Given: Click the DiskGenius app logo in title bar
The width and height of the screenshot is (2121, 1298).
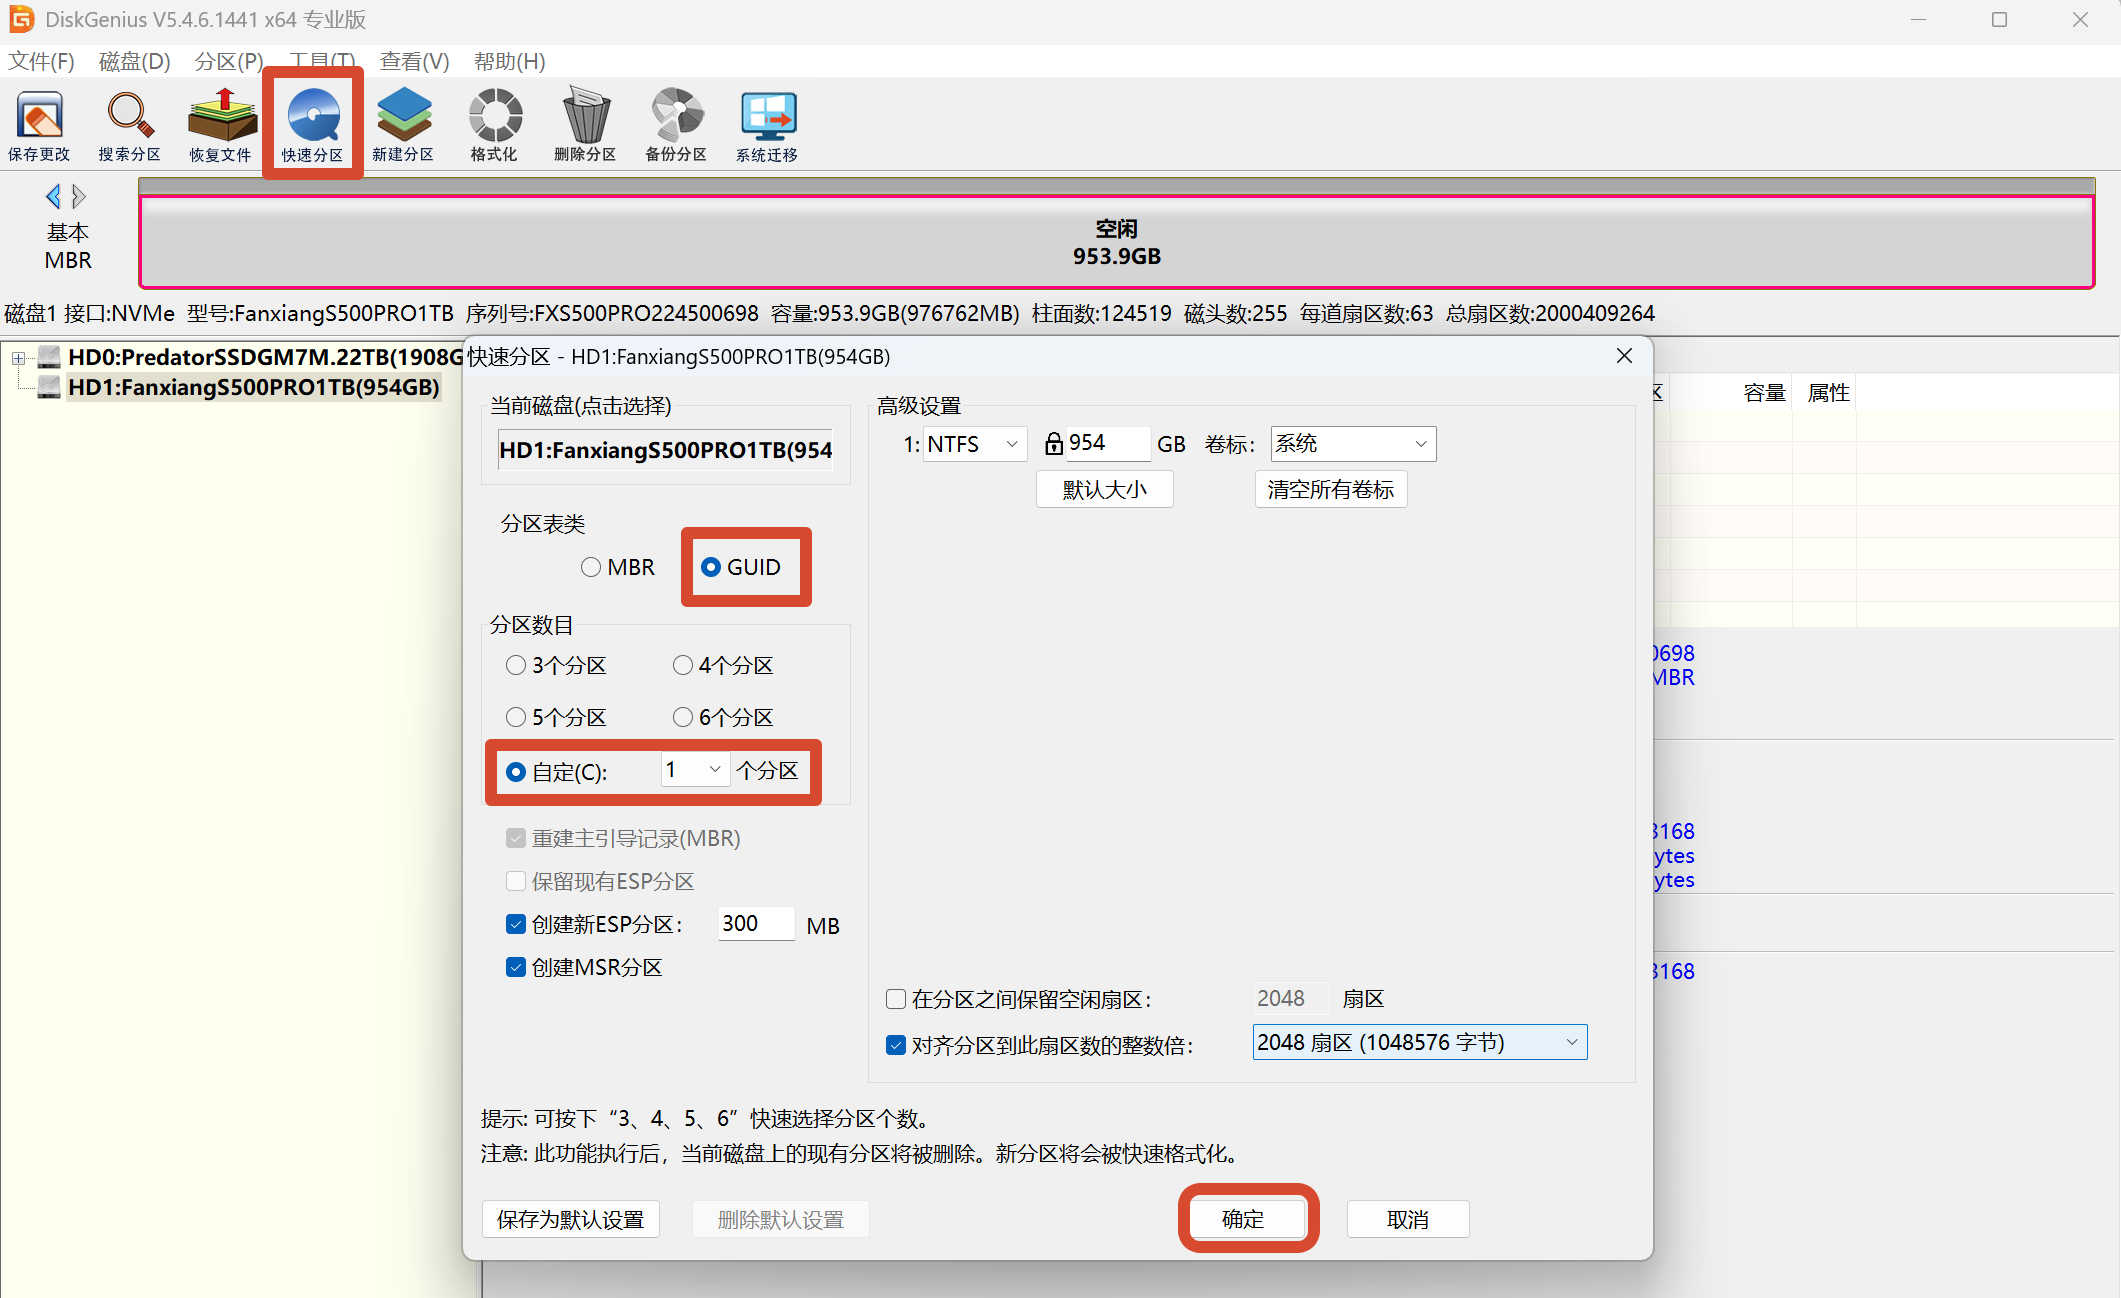Looking at the screenshot, I should pyautogui.click(x=21, y=20).
